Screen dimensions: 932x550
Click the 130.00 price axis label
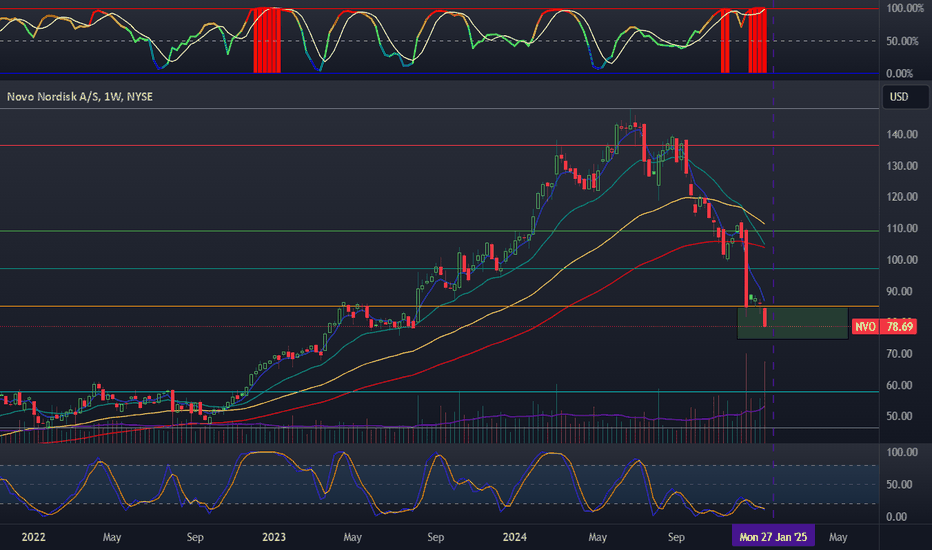tap(902, 166)
